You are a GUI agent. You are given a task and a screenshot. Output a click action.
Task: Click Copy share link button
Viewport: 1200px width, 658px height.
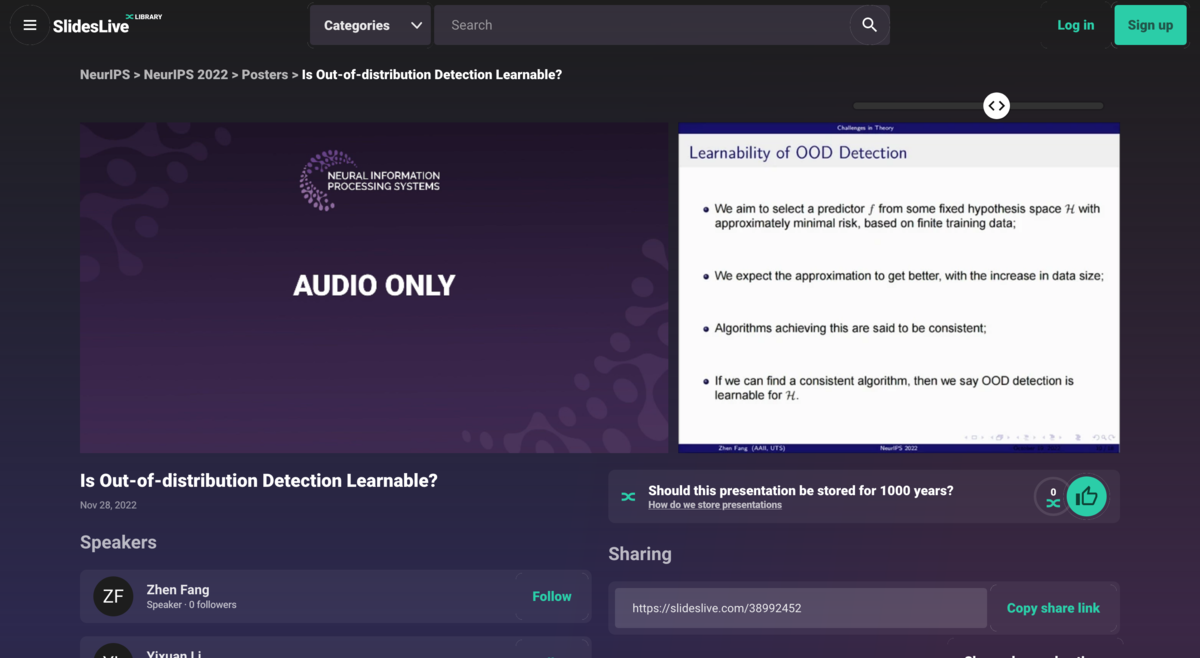click(x=1053, y=608)
